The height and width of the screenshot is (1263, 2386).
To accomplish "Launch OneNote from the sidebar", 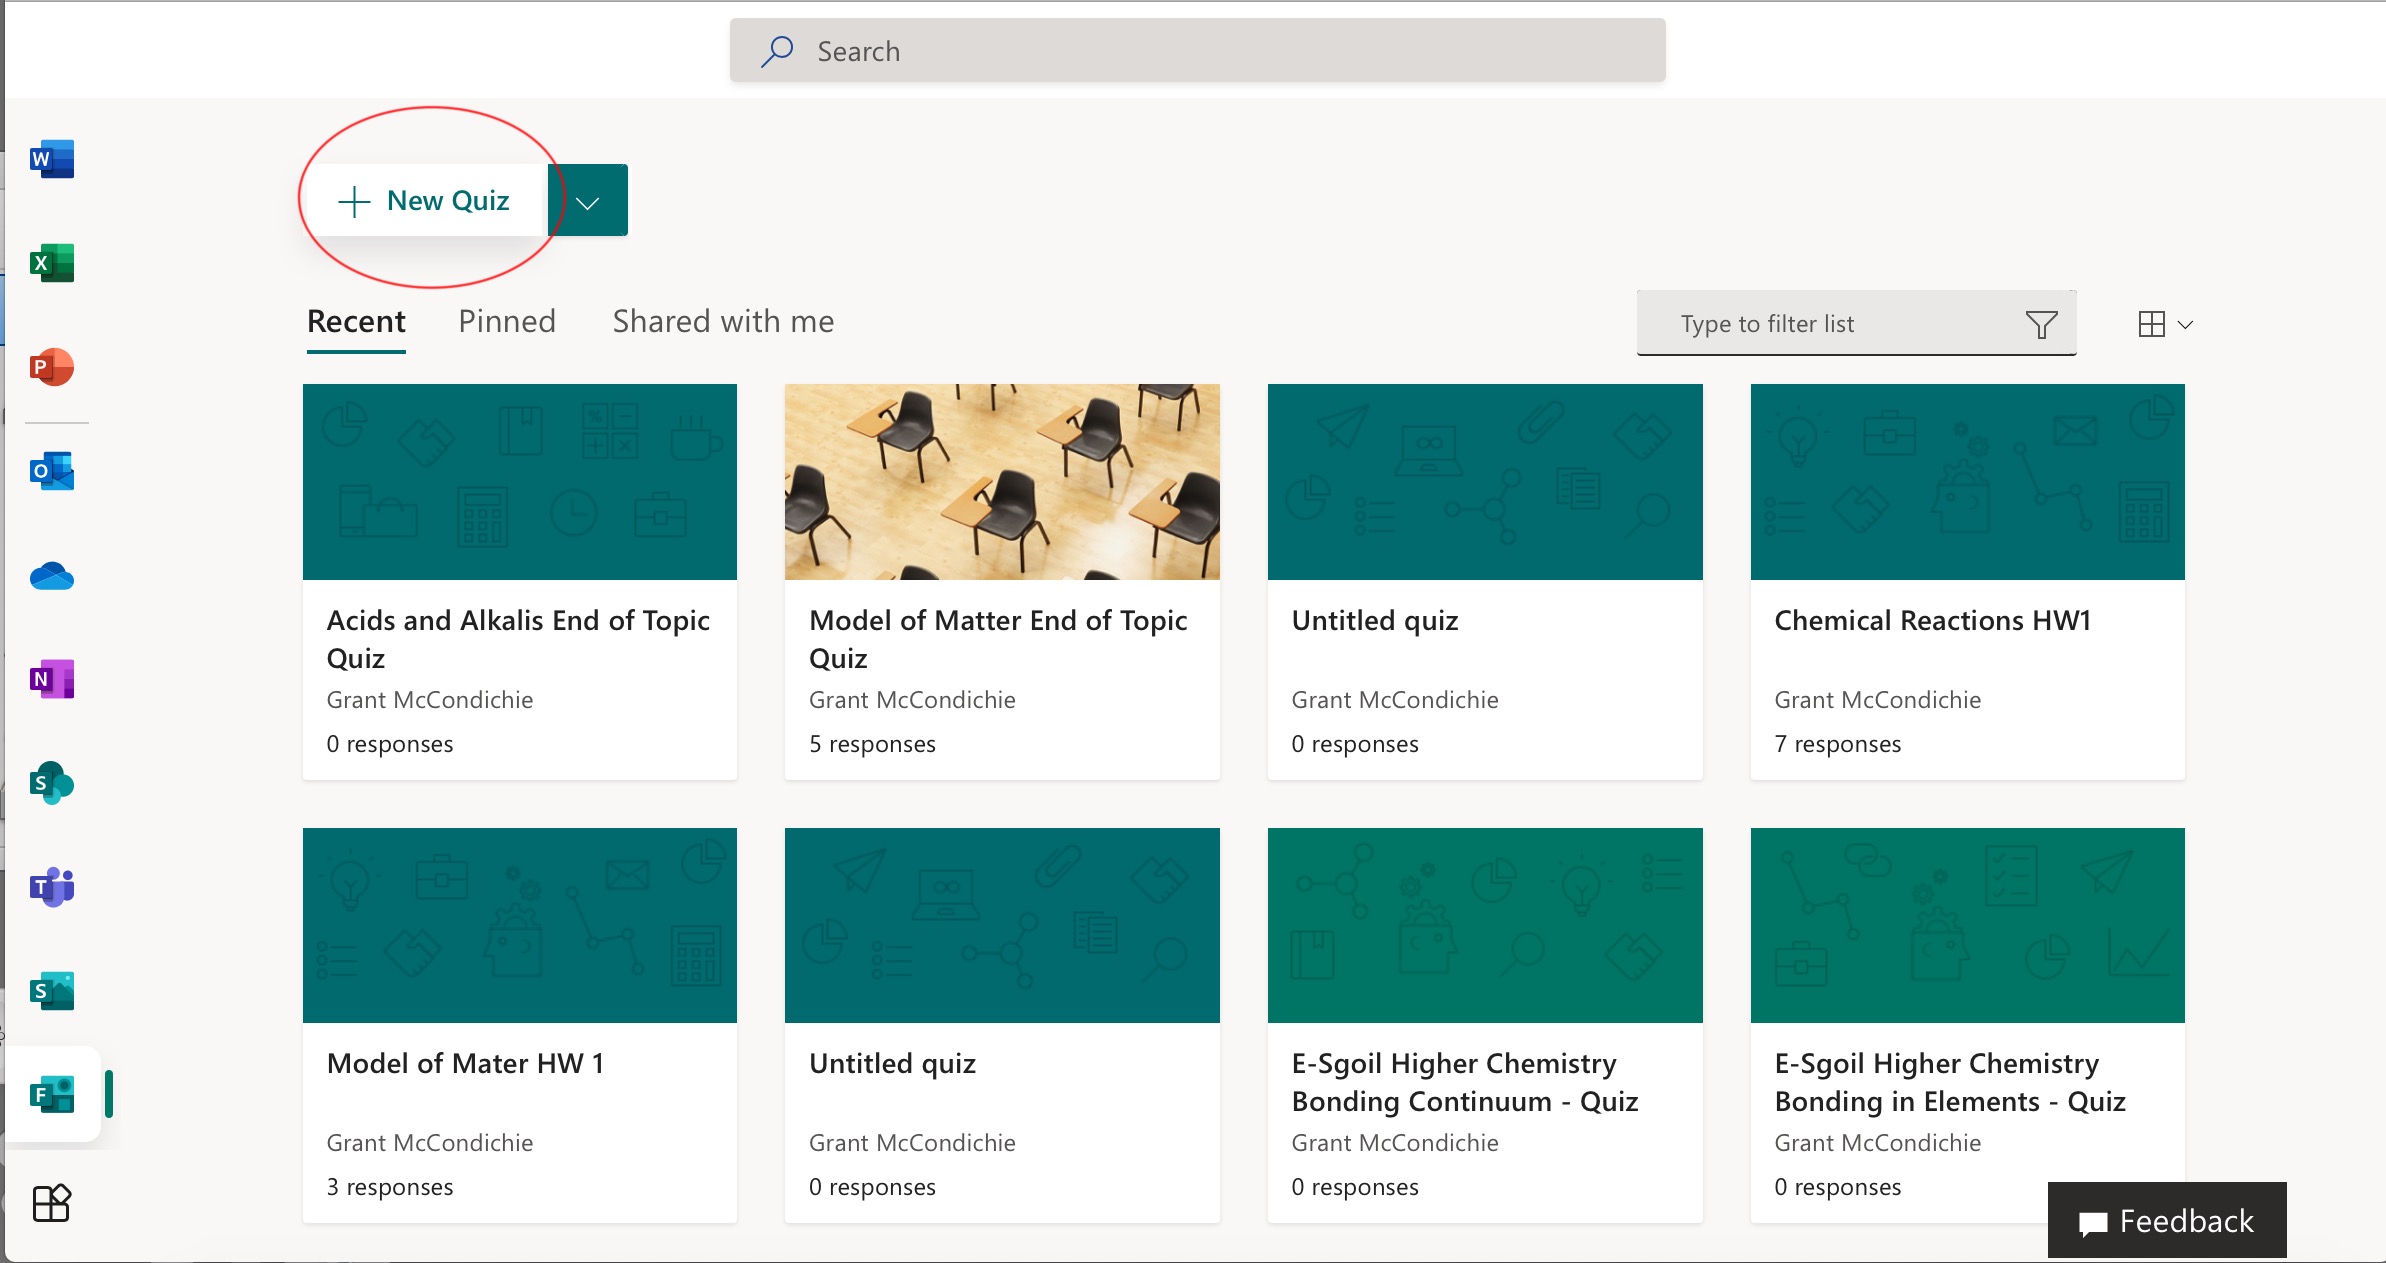I will click(x=52, y=680).
